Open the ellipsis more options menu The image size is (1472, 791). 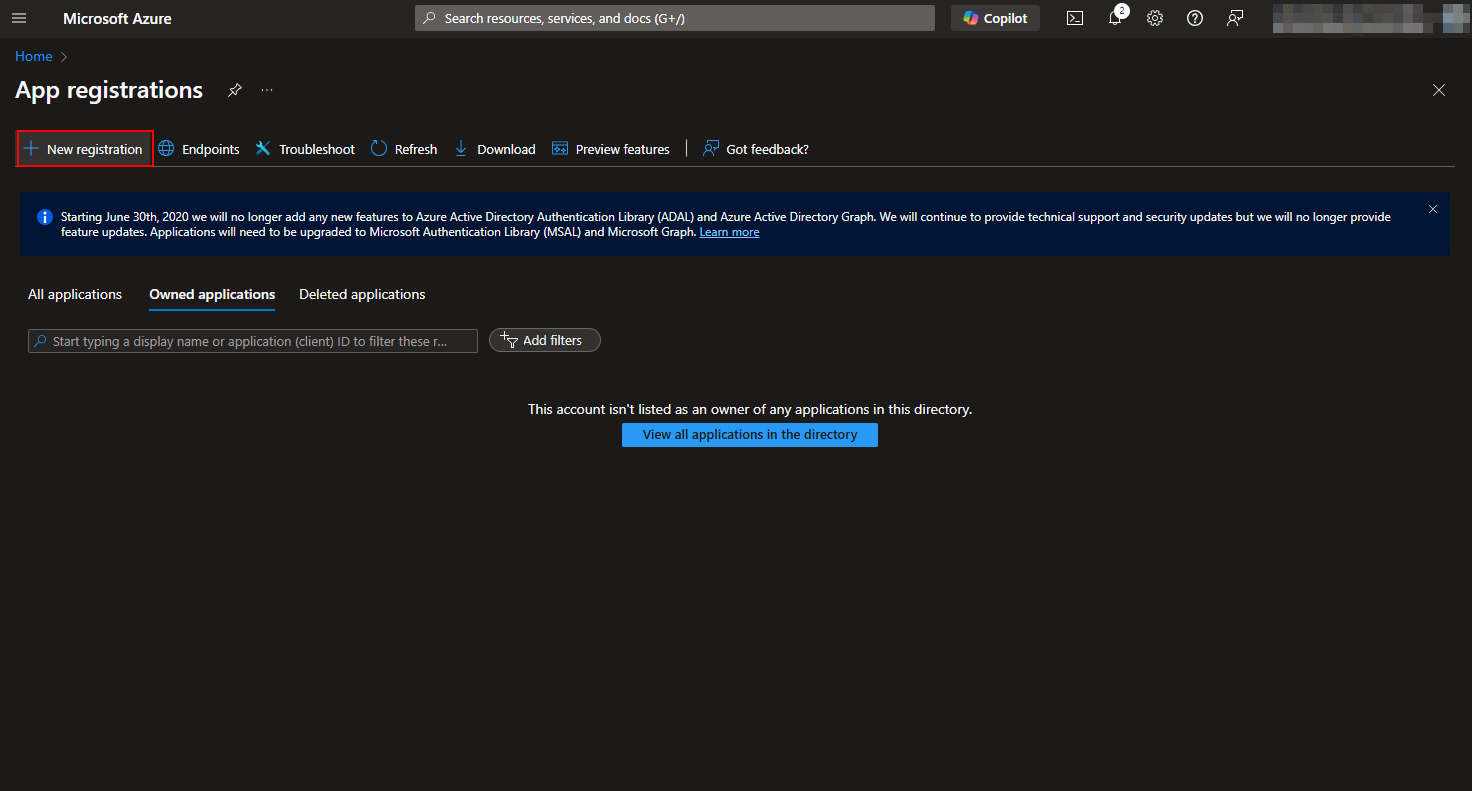267,90
